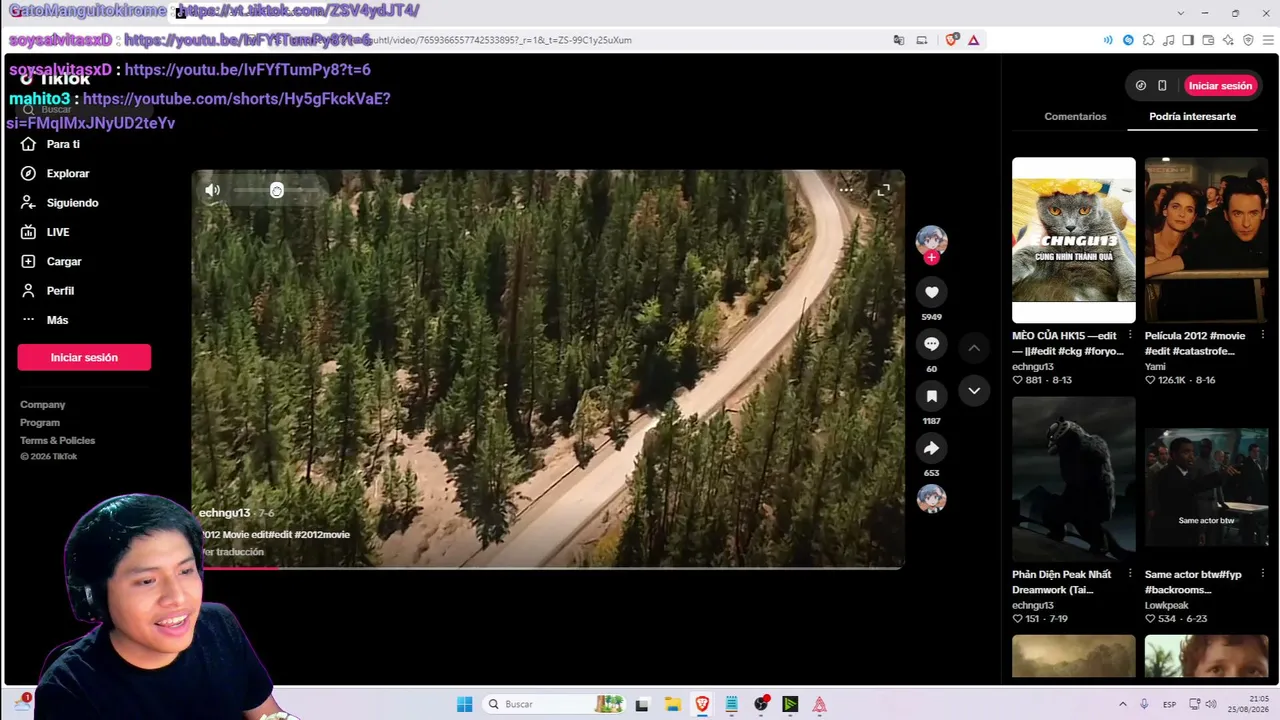Show hidden system tray icons
Screen dimensions: 1280x720
tap(1123, 704)
